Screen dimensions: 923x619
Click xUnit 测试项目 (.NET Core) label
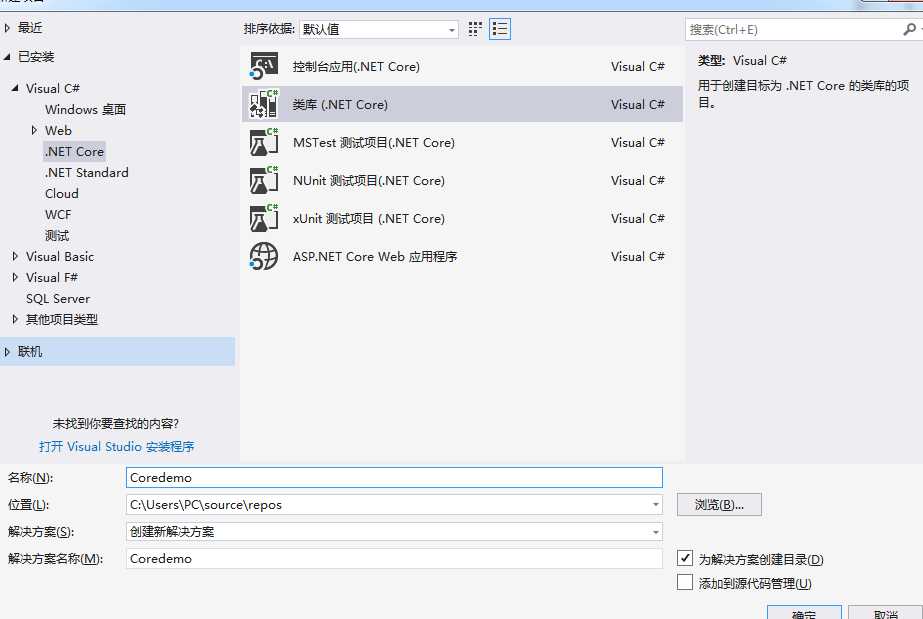[x=368, y=219]
